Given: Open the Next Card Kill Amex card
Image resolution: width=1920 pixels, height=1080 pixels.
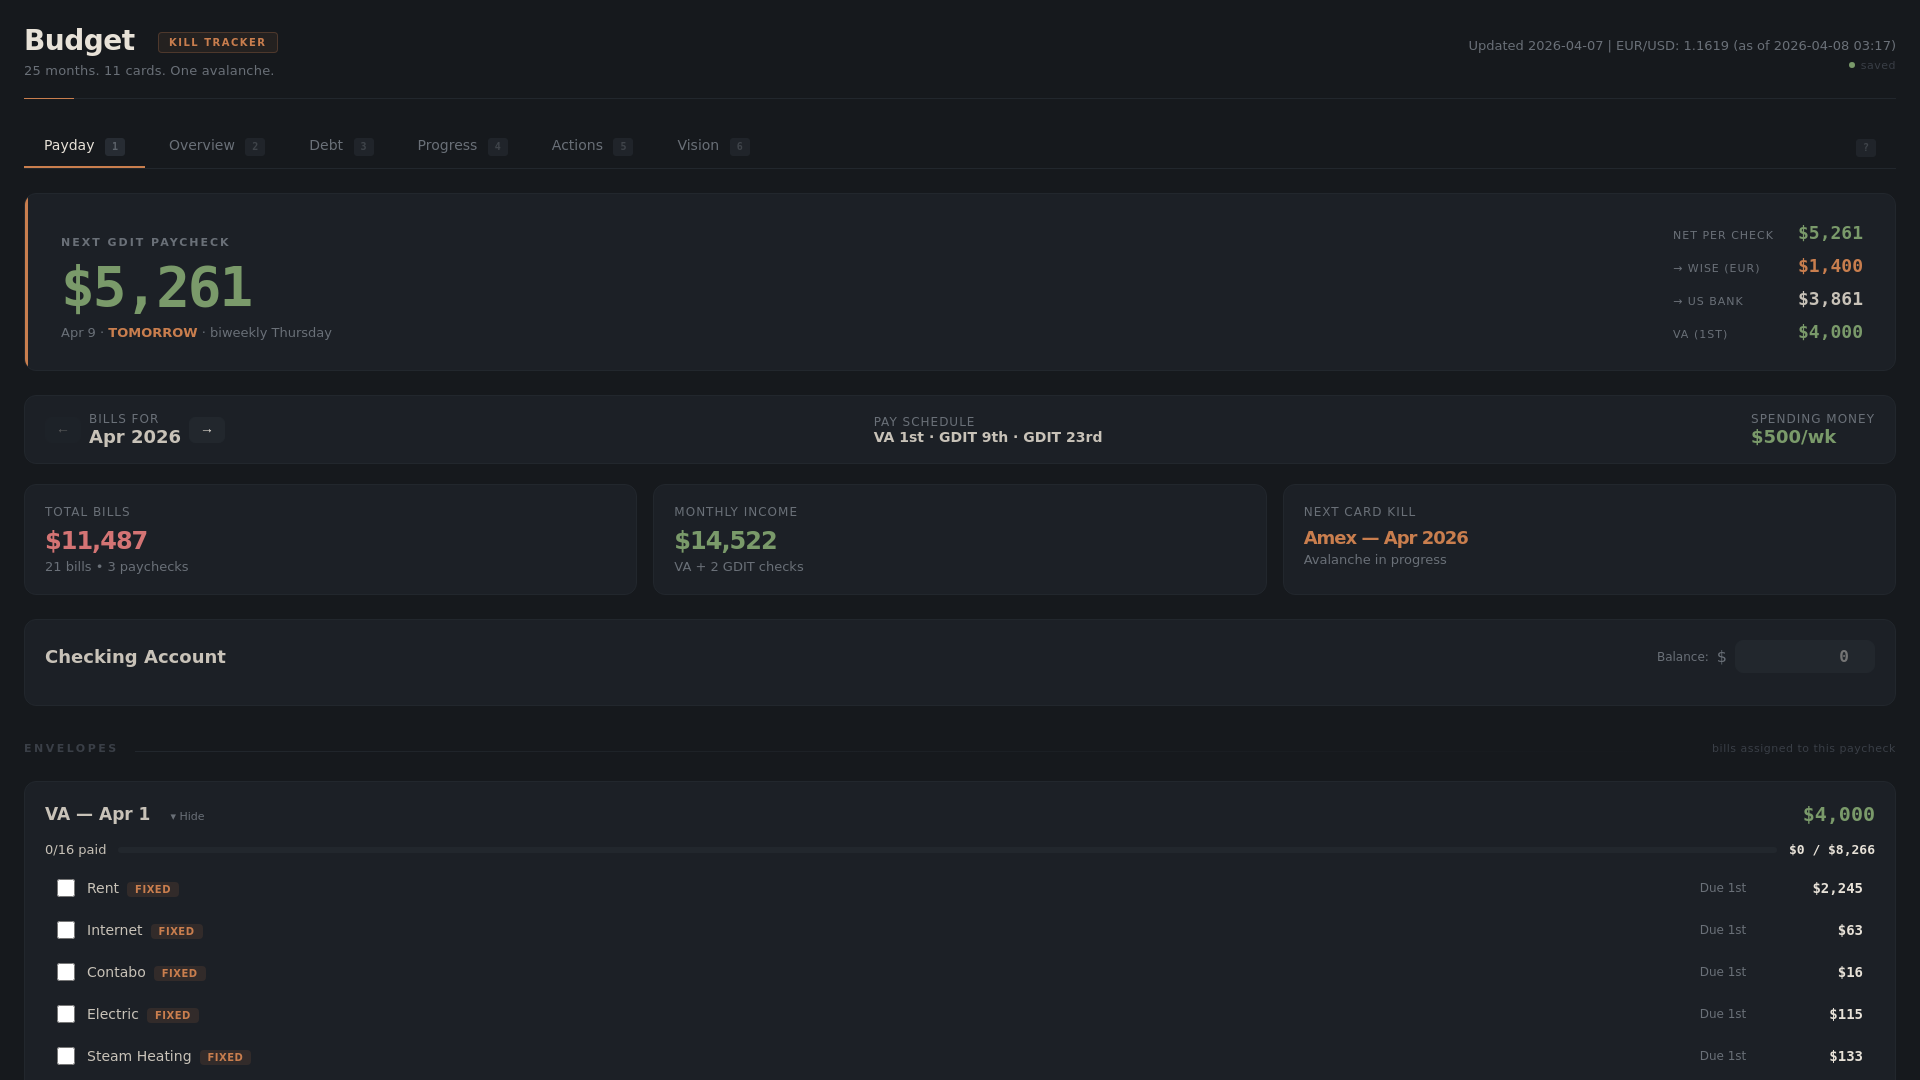Looking at the screenshot, I should [x=1589, y=540].
